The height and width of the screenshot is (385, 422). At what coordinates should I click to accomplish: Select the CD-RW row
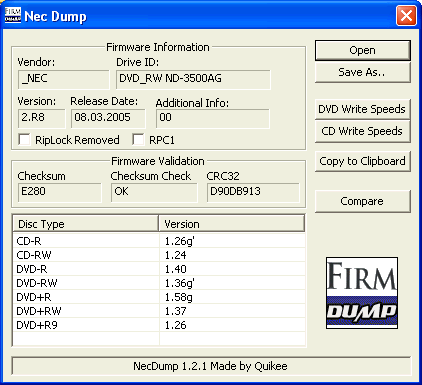[159, 255]
